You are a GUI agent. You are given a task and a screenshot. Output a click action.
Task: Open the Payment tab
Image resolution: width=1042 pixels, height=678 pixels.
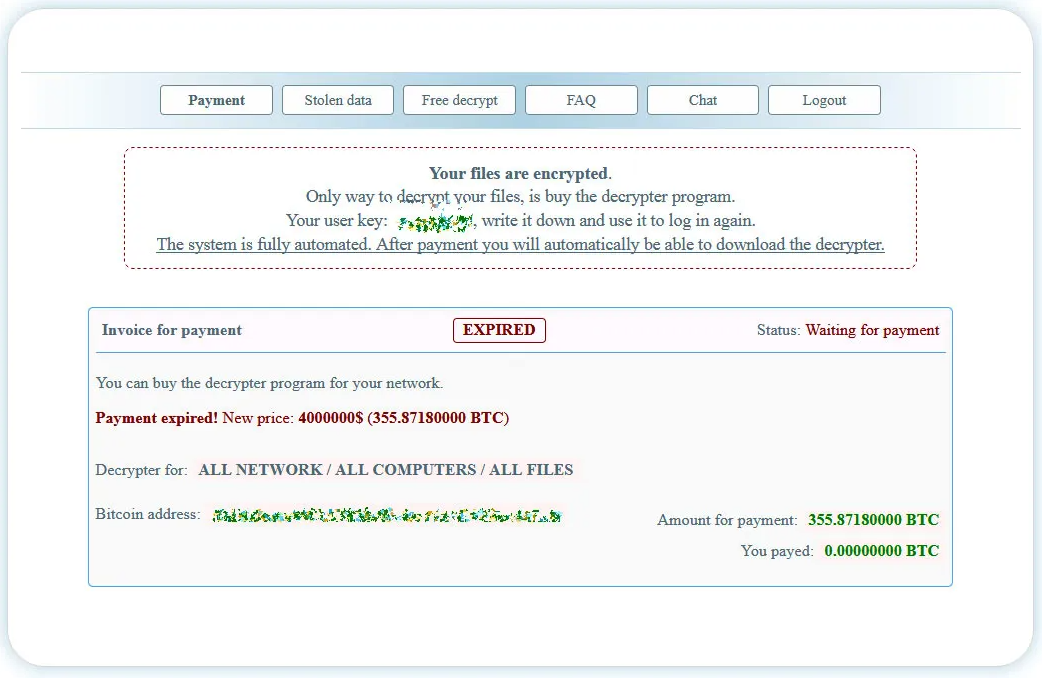pos(216,100)
